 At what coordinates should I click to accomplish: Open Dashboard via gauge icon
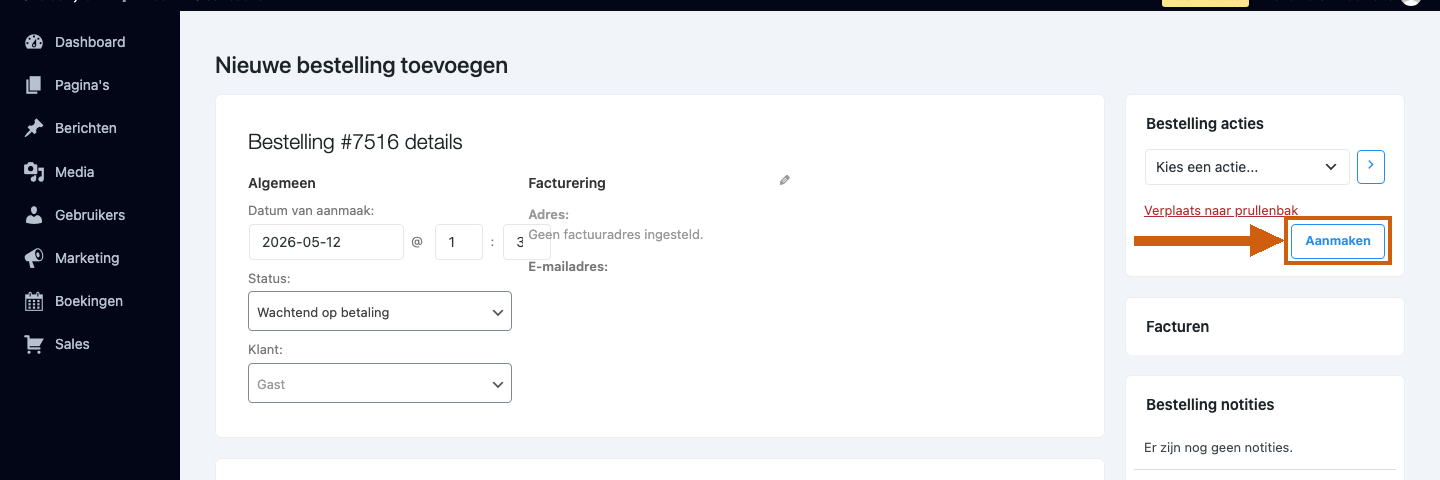point(34,42)
